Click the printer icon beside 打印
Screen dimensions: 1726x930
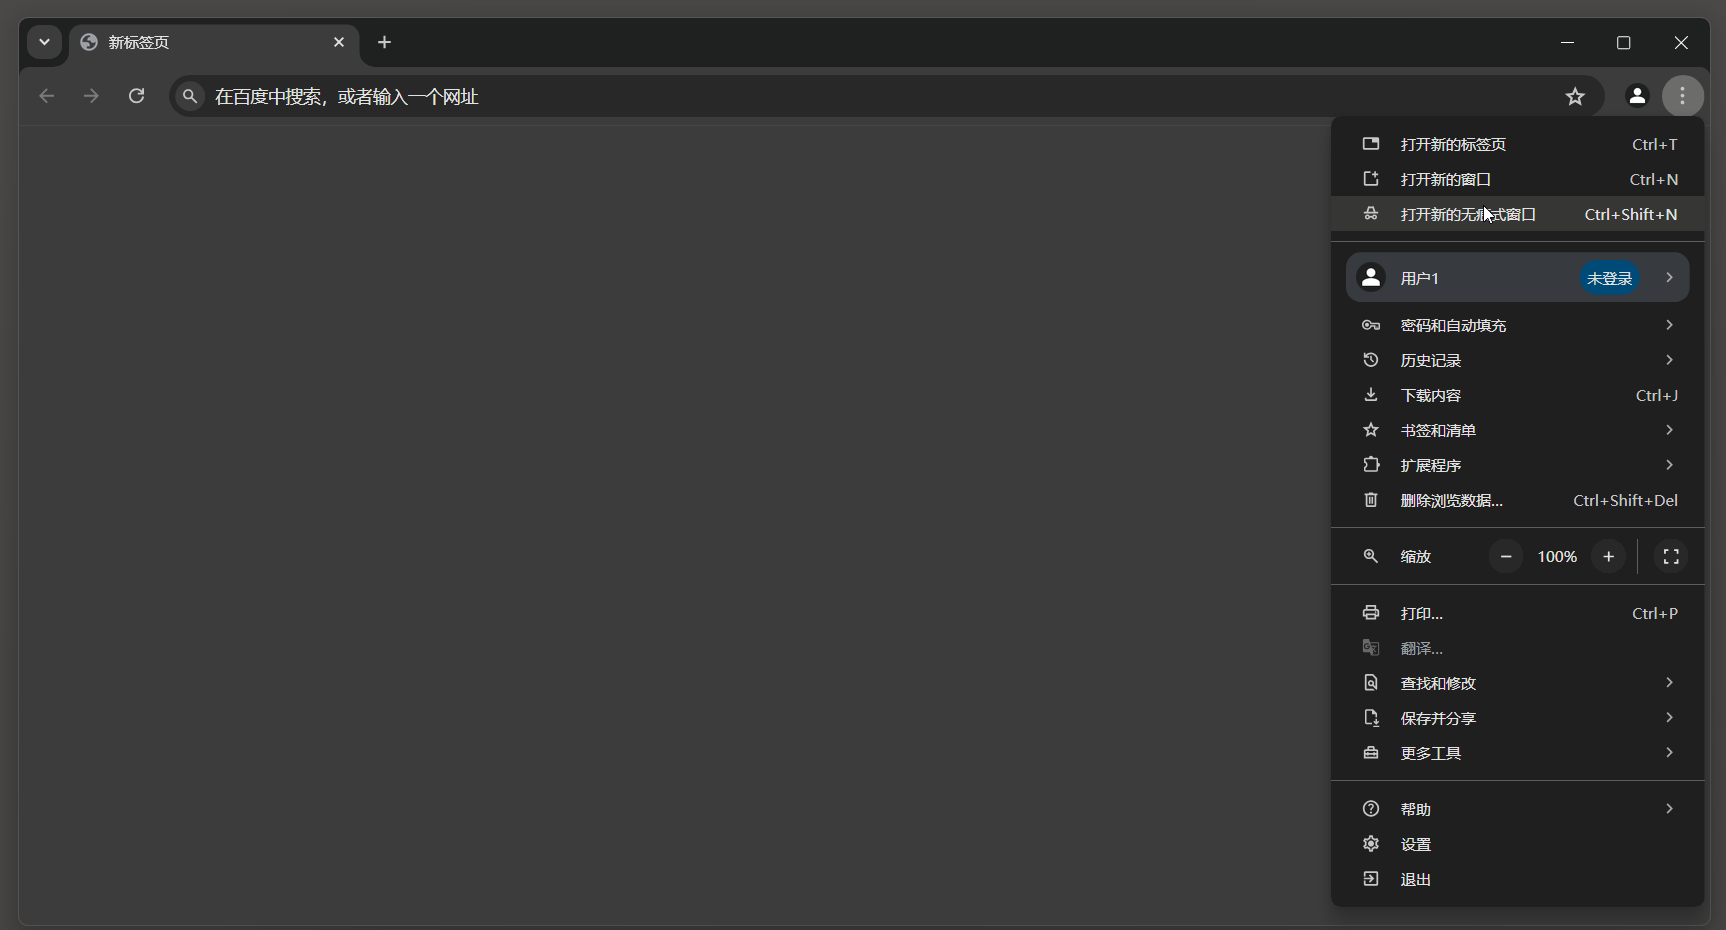[1371, 613]
